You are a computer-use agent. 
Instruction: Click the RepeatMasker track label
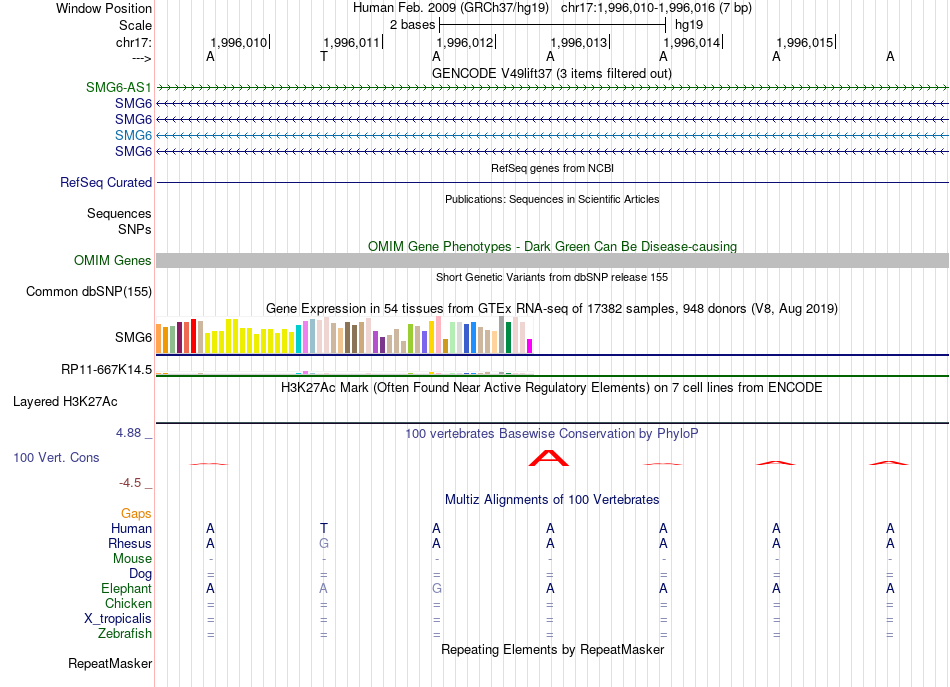coord(110,663)
